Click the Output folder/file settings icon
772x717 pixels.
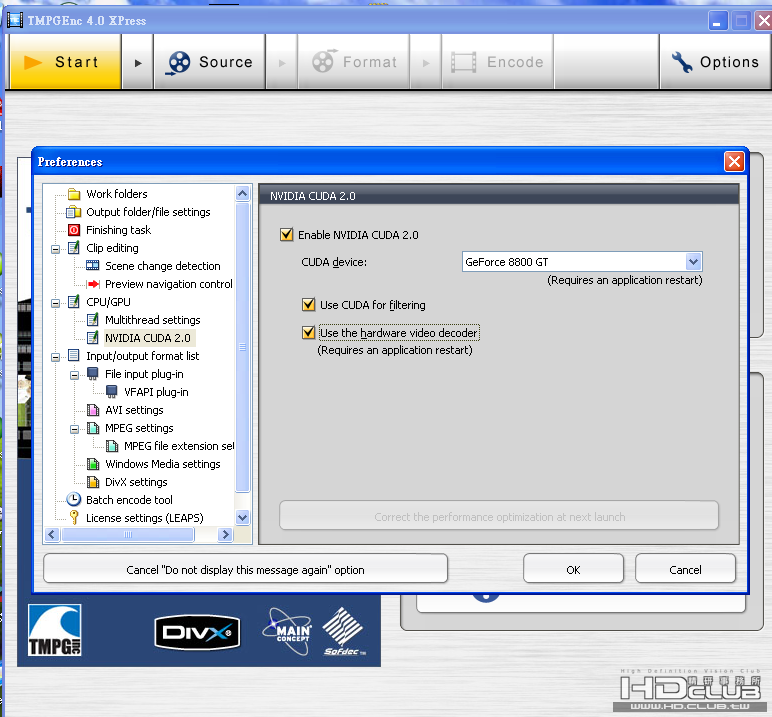point(74,212)
